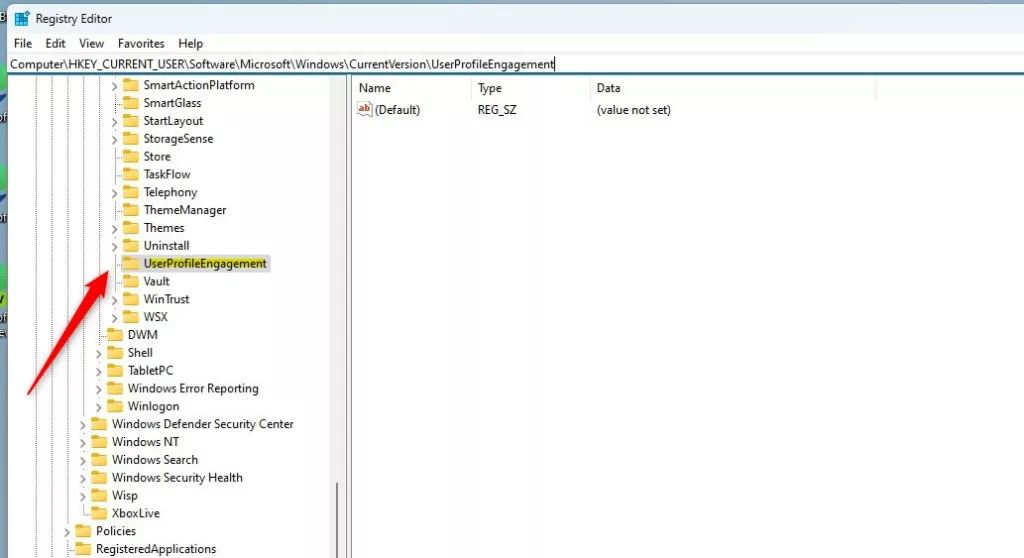Click the Registry Editor app icon in title bar
This screenshot has height=558, width=1024.
click(x=22, y=18)
